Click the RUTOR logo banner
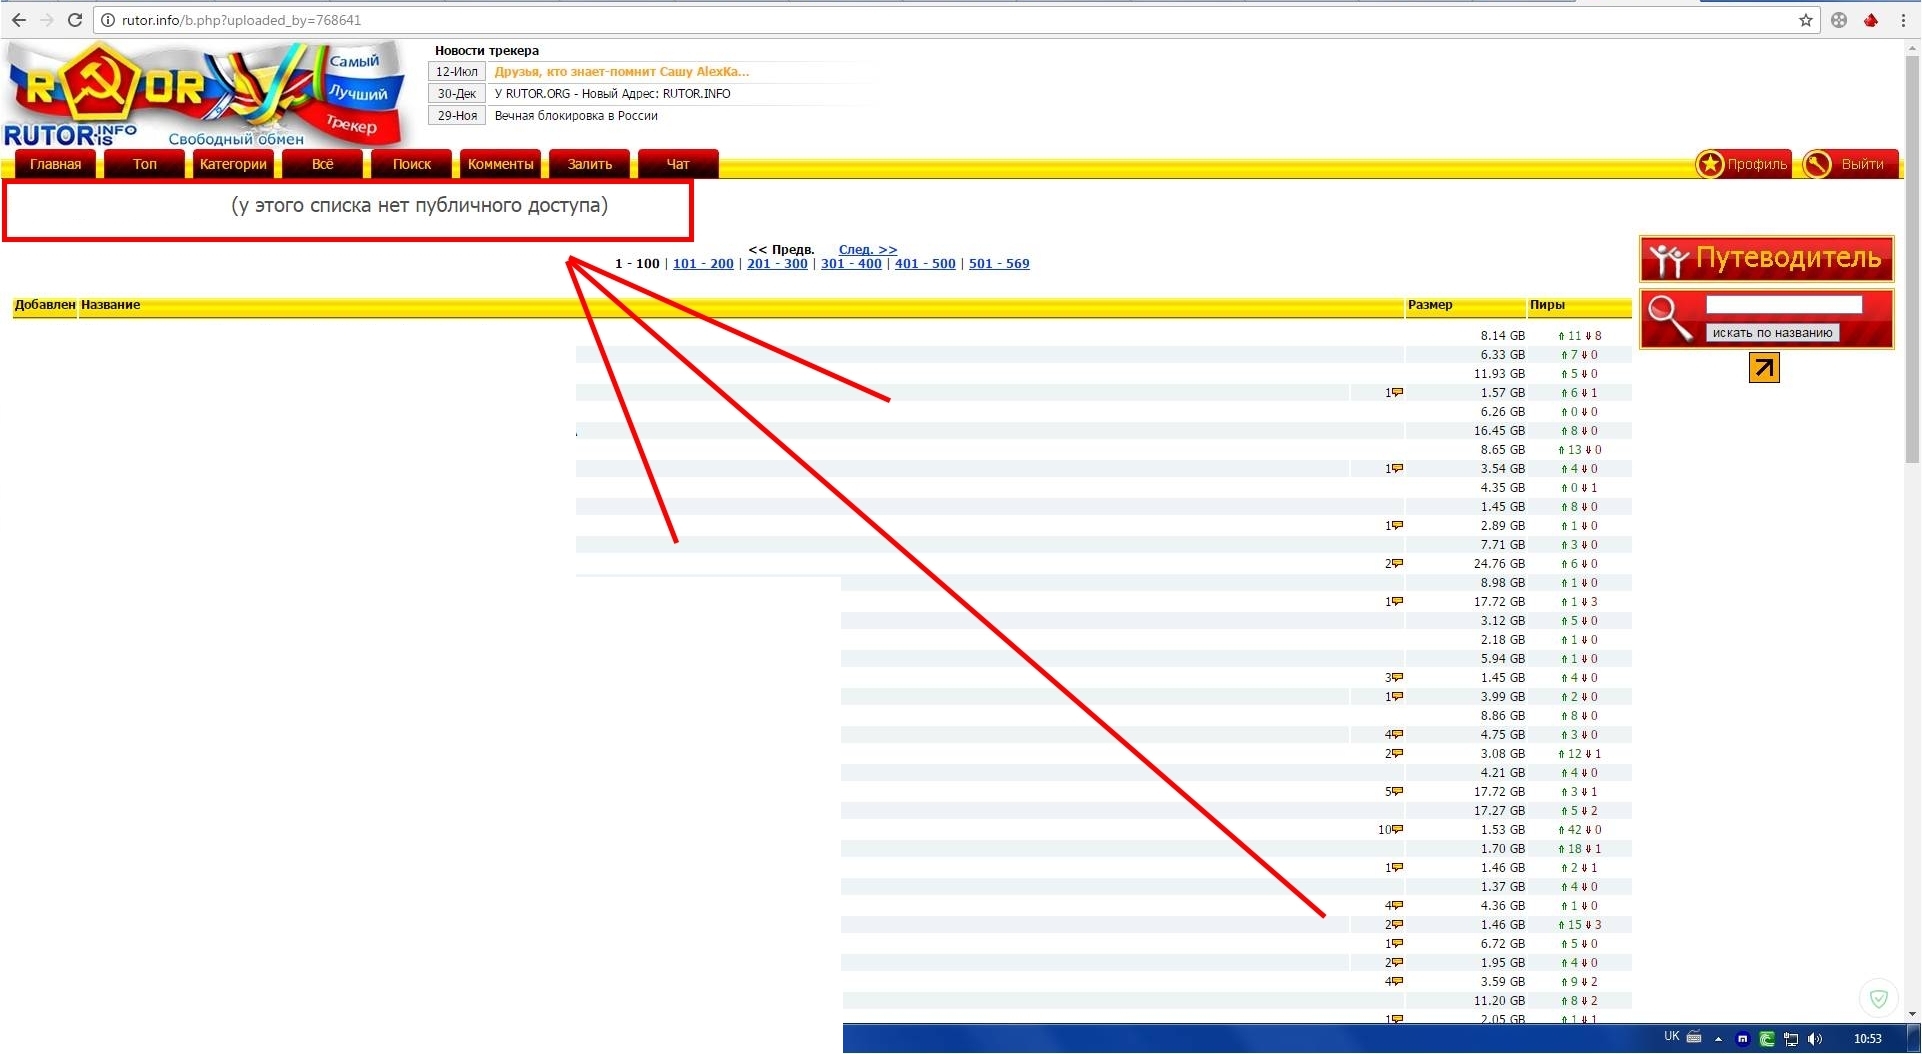The width and height of the screenshot is (1922, 1054). (x=205, y=94)
